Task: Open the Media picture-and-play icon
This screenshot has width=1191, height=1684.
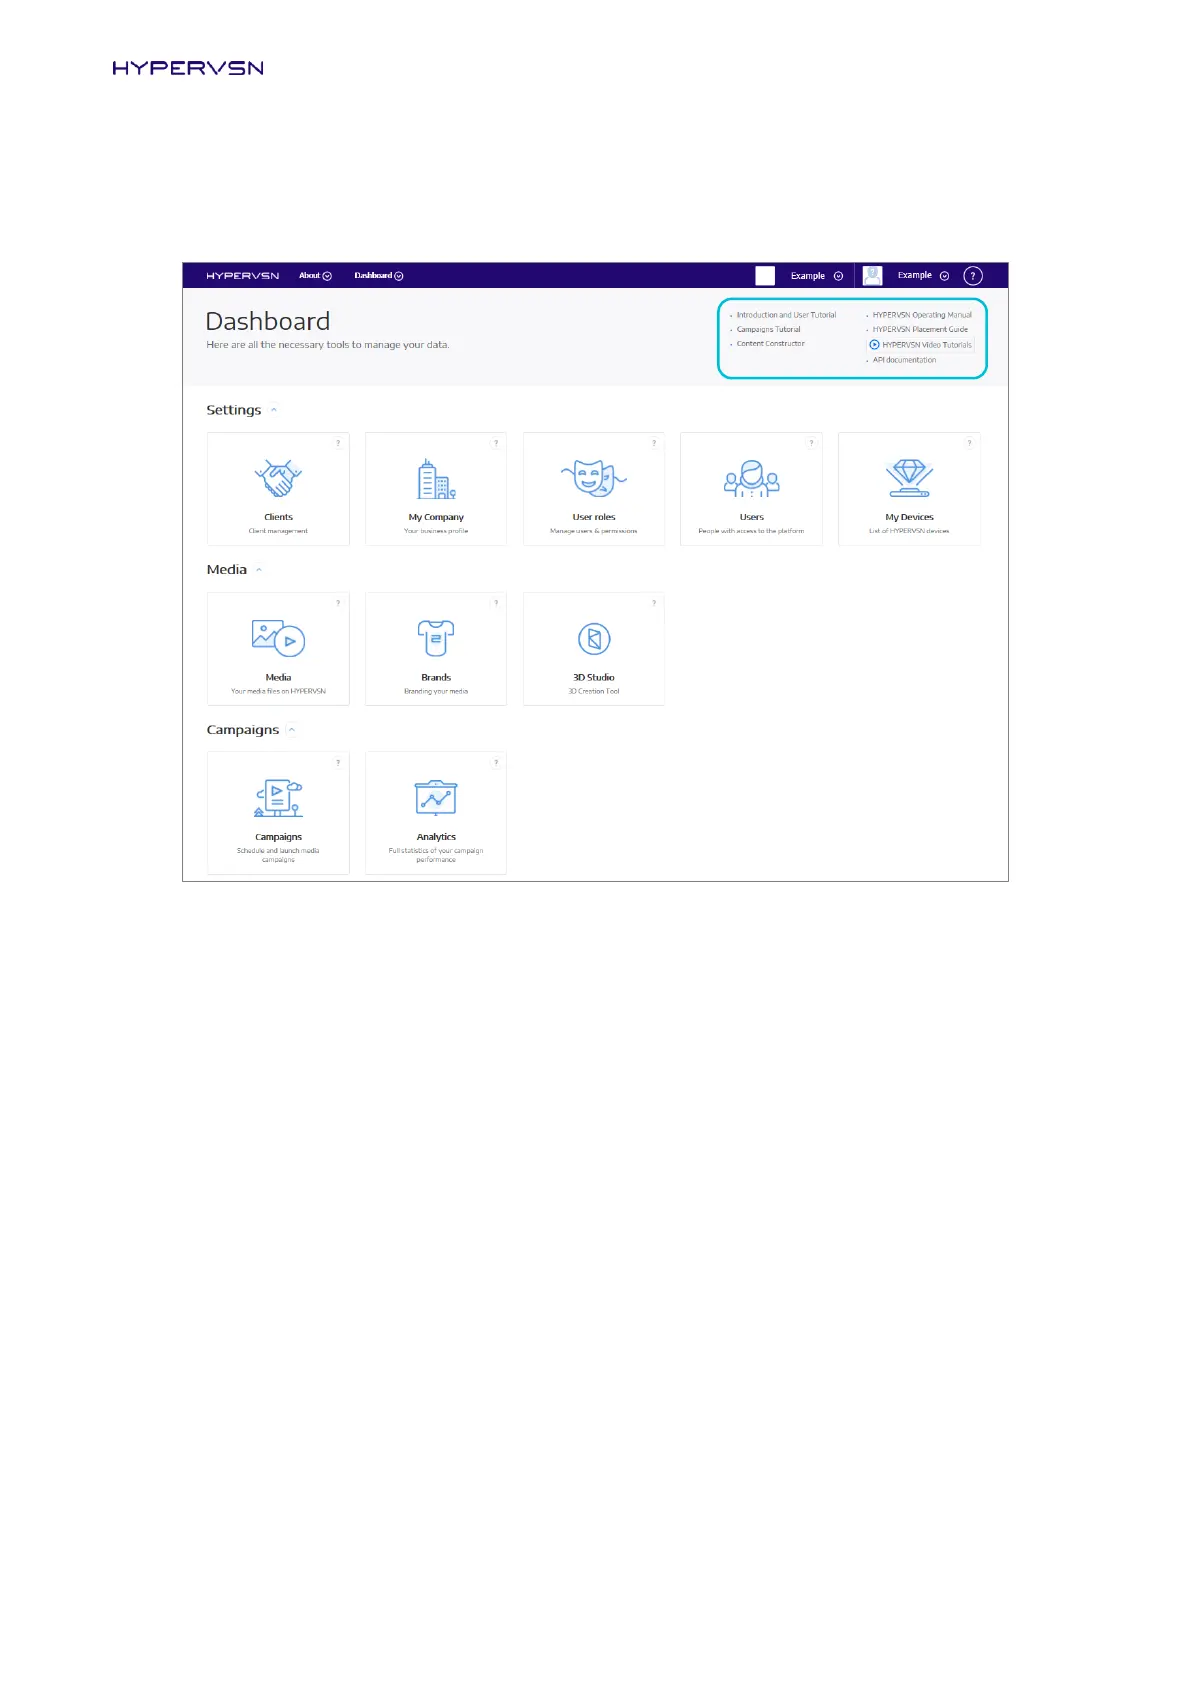Action: pos(278,638)
